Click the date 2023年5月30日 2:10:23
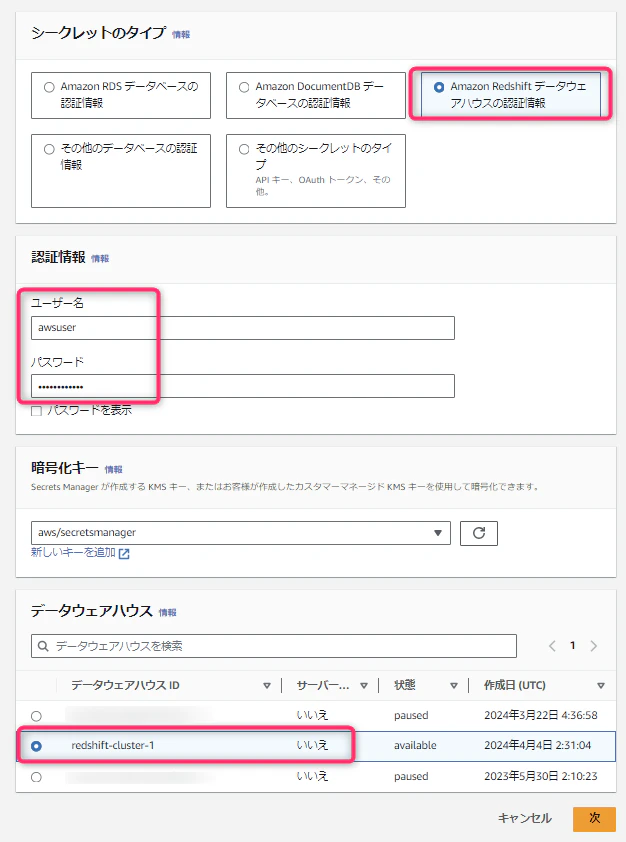626x842 pixels. pos(541,776)
